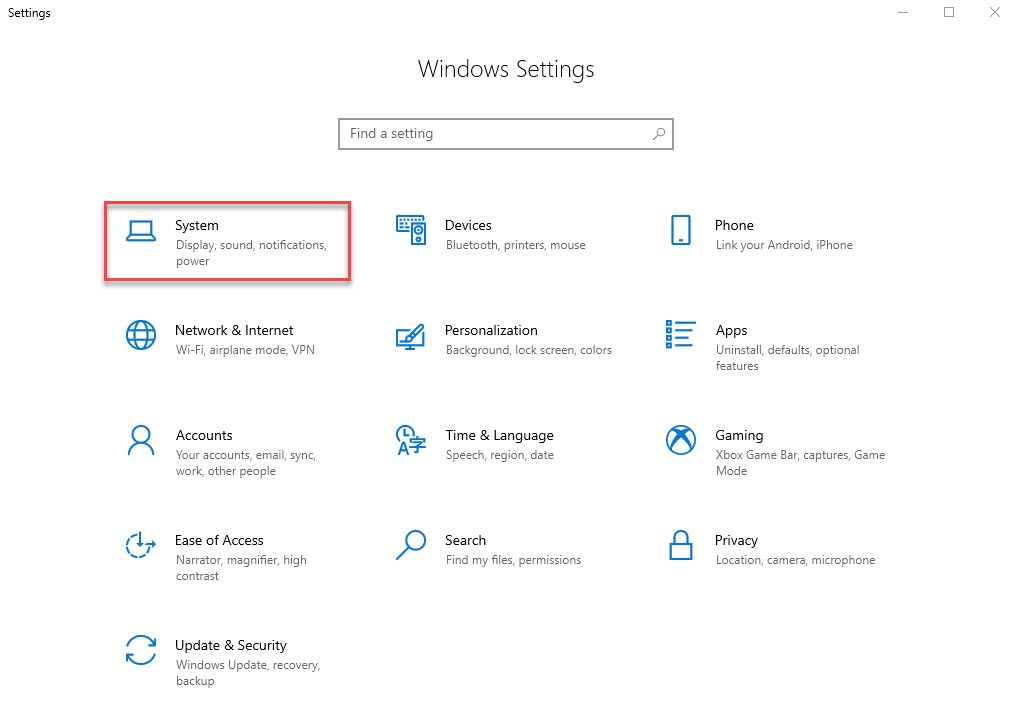The height and width of the screenshot is (727, 1011).
Task: Click the Update & Security arrows icon
Action: [x=141, y=650]
